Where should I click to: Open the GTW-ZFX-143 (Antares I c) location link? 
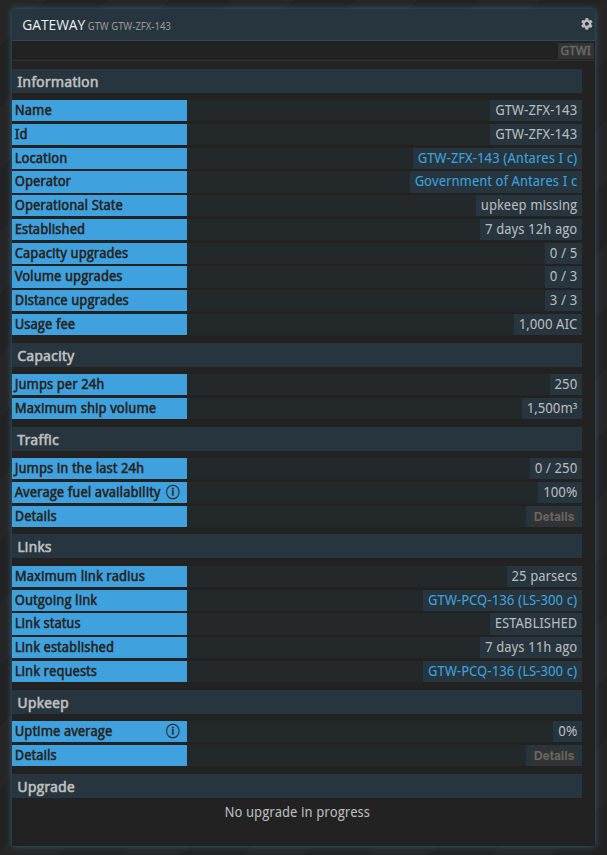pos(497,157)
